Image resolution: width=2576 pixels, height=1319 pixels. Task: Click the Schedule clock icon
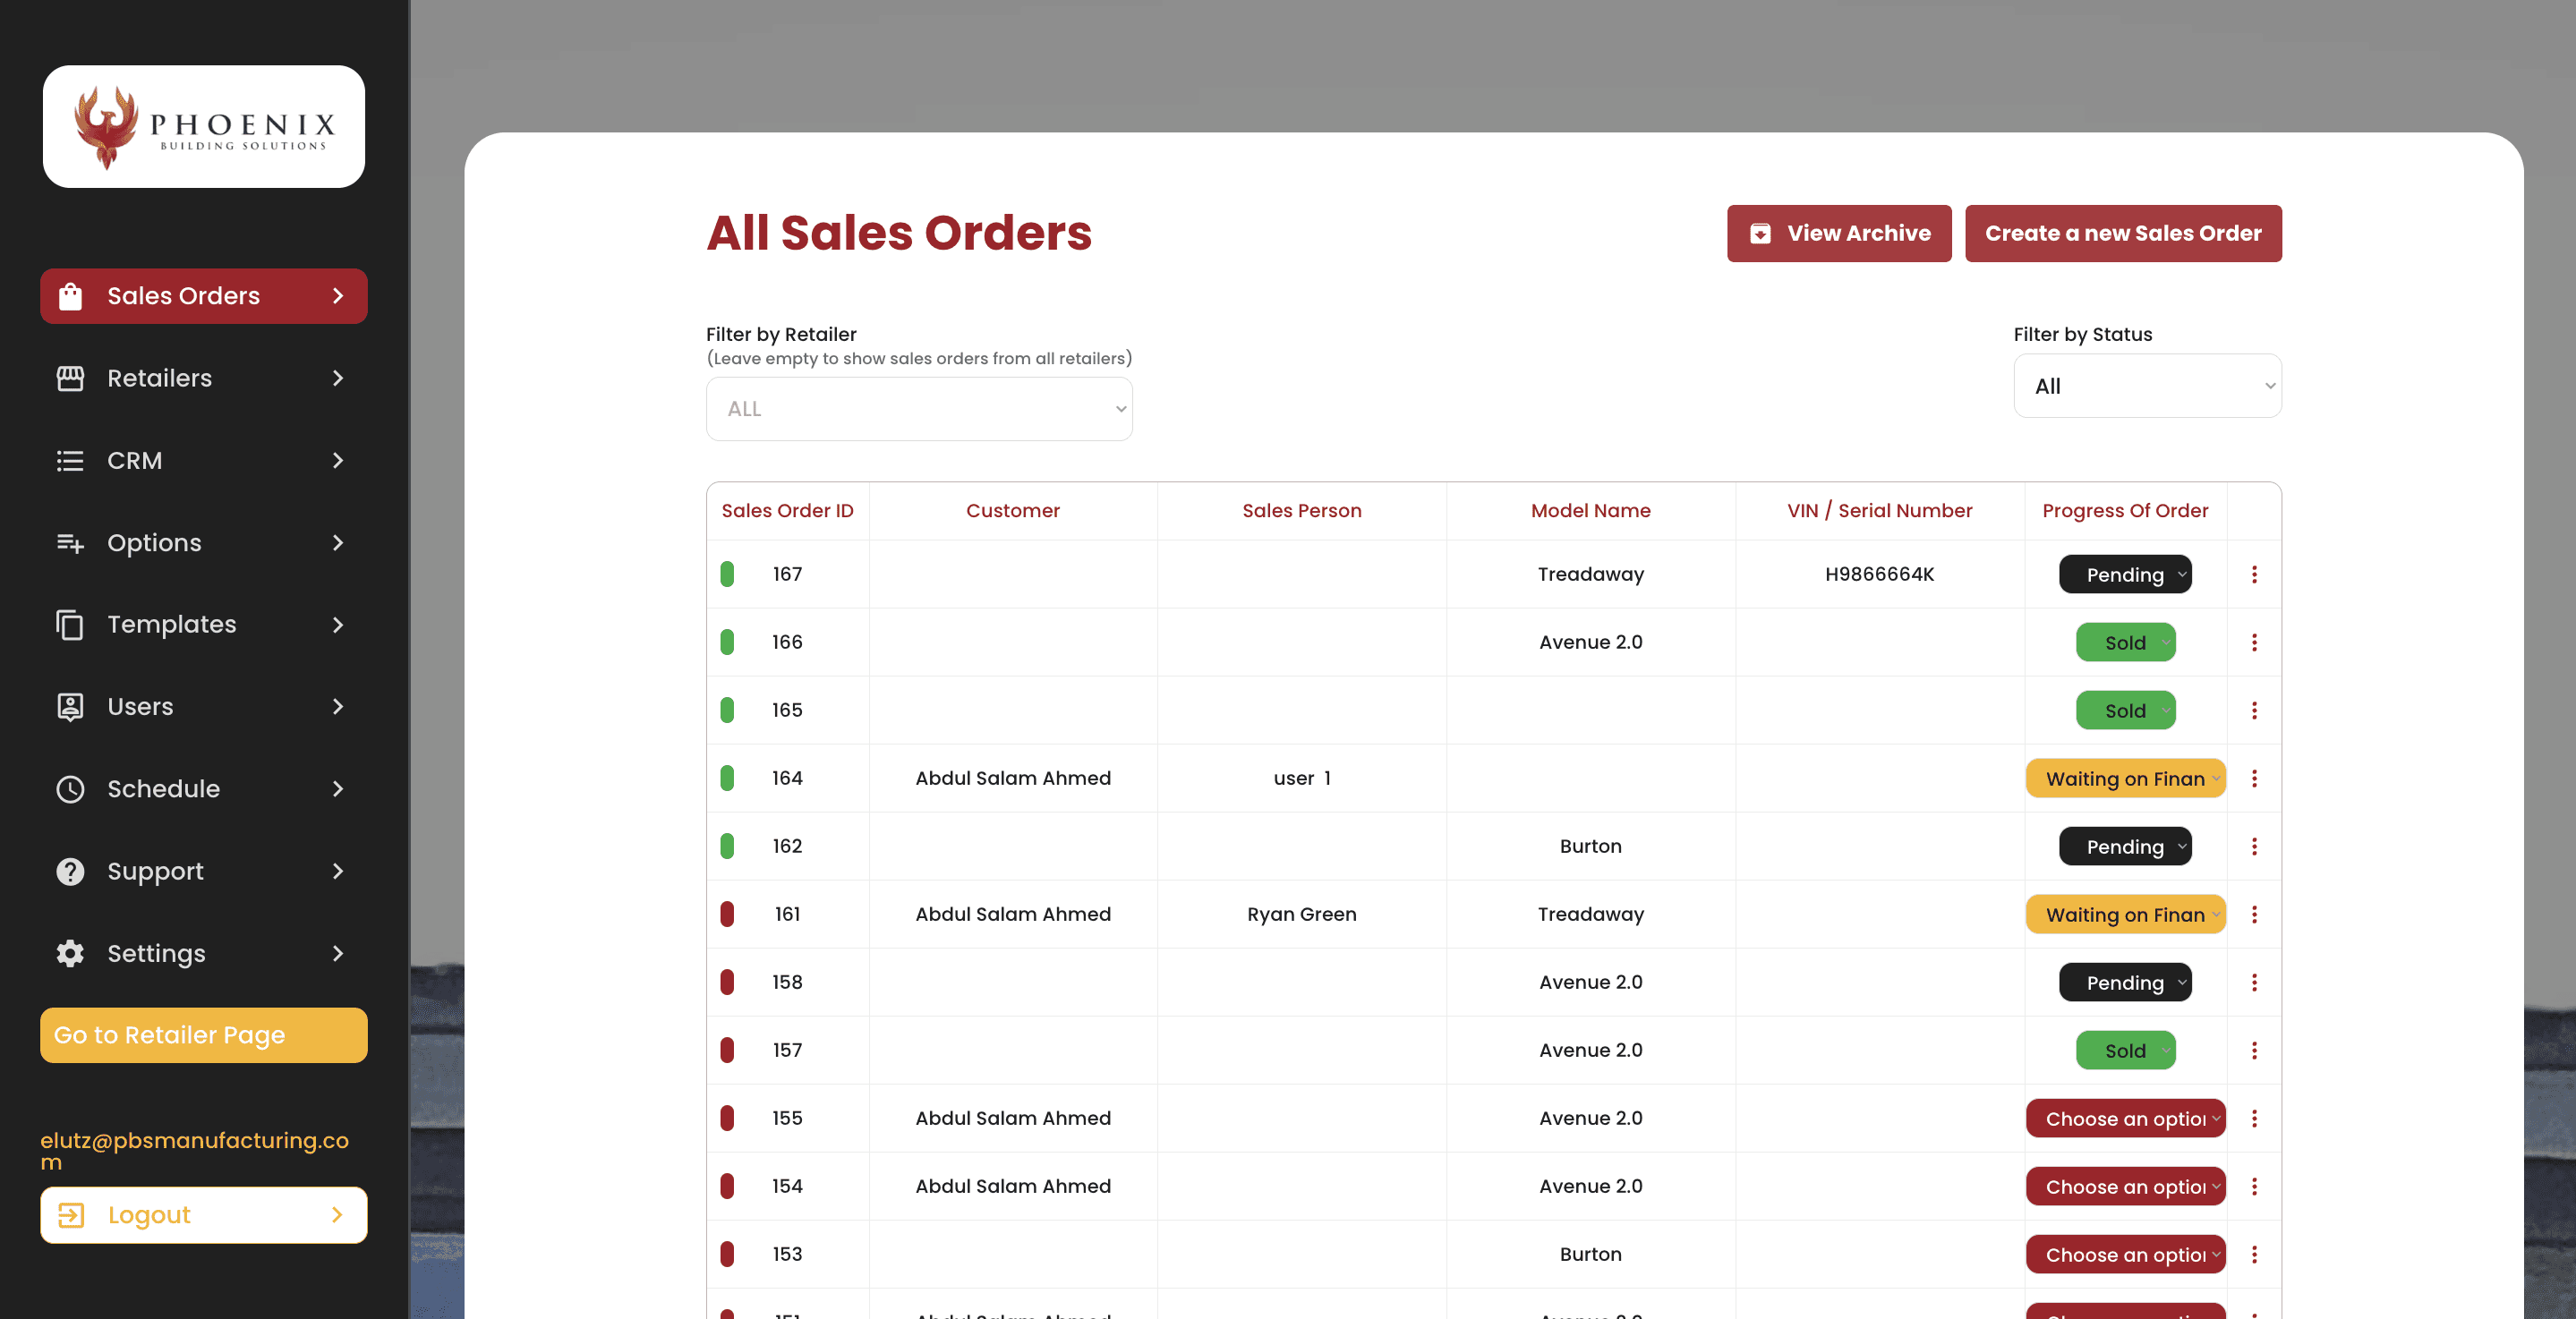click(70, 789)
